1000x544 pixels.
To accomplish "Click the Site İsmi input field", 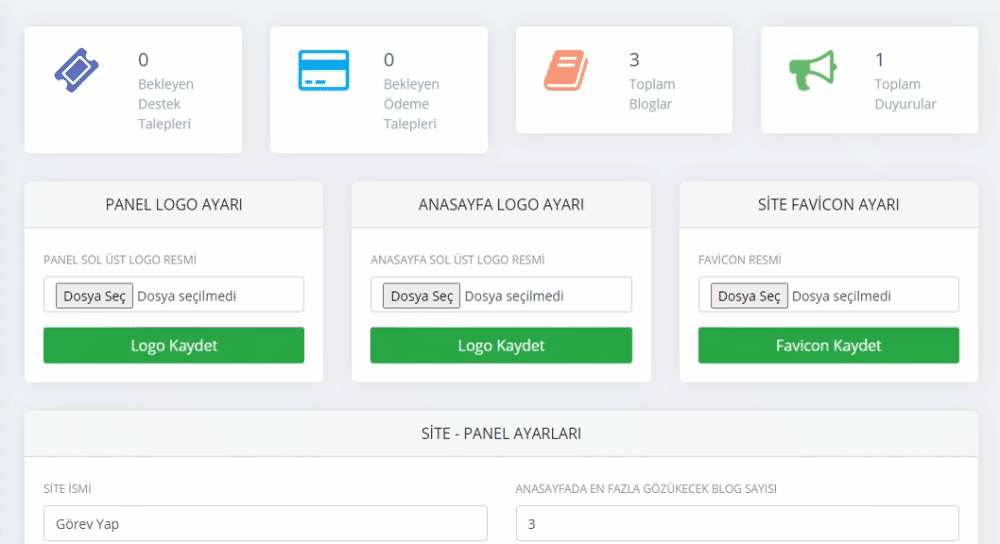I will 265,524.
